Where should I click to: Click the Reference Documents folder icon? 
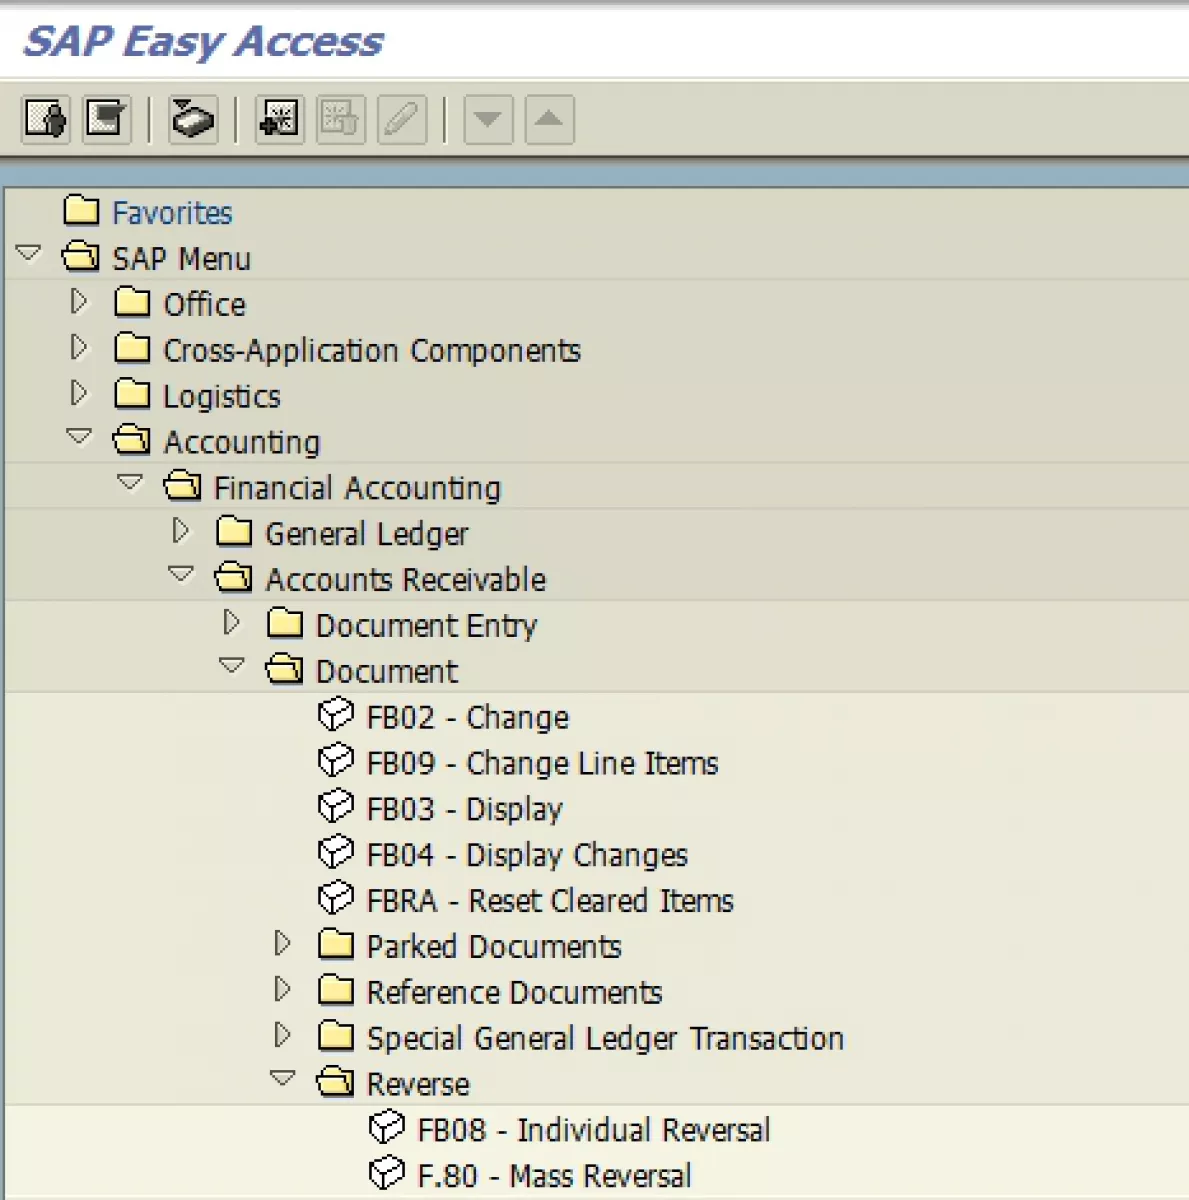click(336, 990)
